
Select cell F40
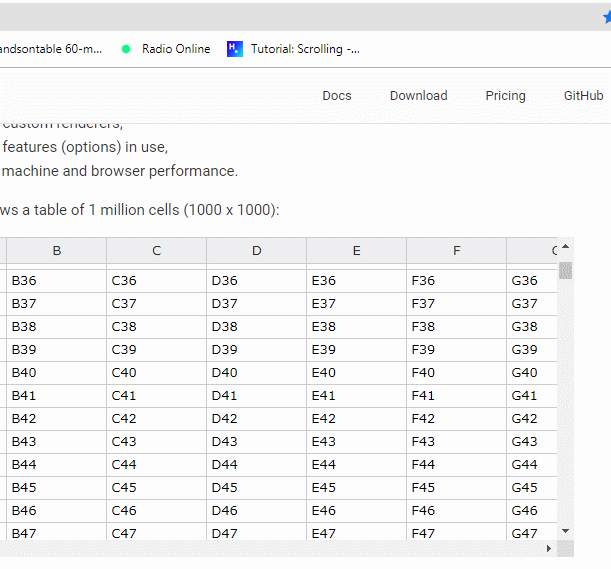click(x=457, y=373)
